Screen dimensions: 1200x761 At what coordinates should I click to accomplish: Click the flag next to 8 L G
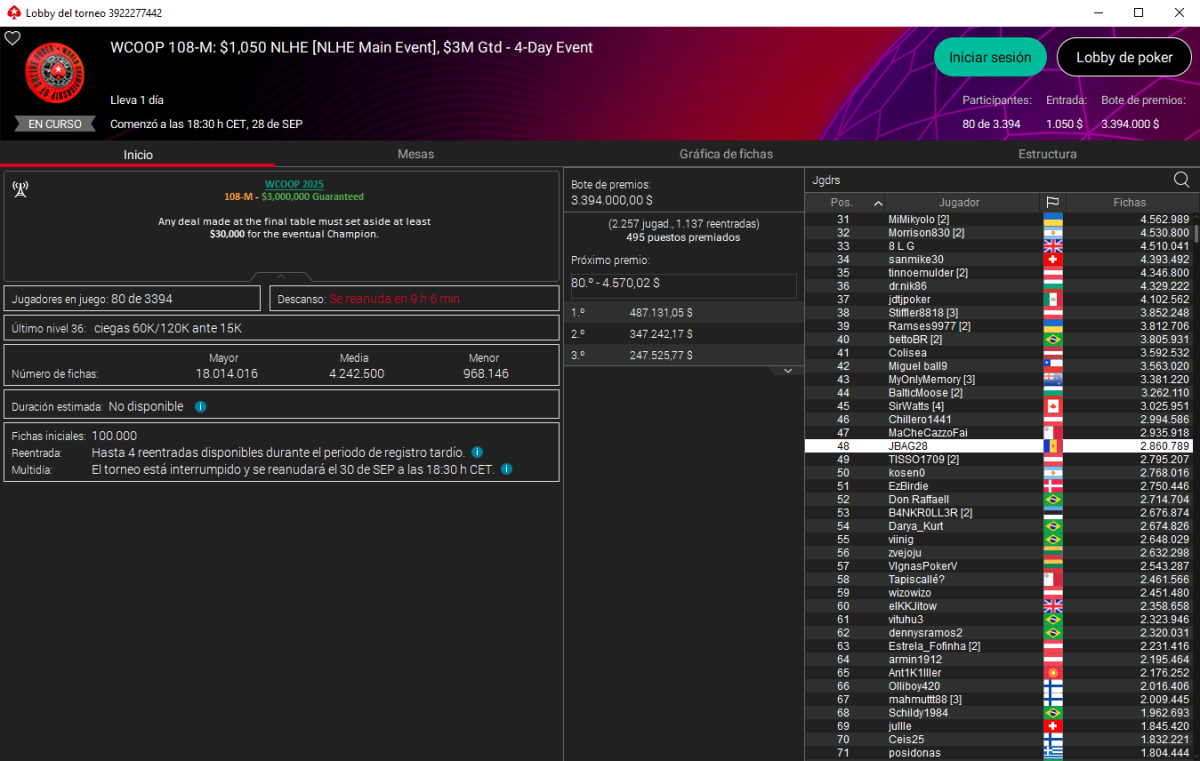tap(1052, 246)
